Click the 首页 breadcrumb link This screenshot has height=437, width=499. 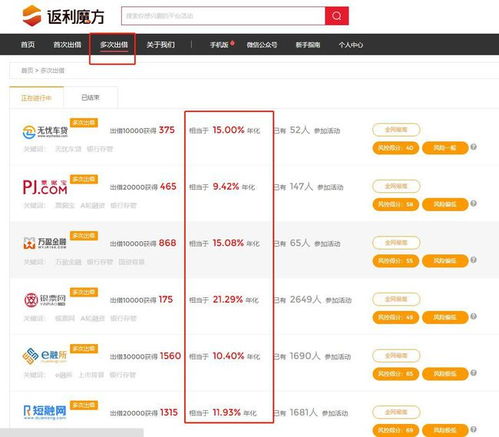27,70
